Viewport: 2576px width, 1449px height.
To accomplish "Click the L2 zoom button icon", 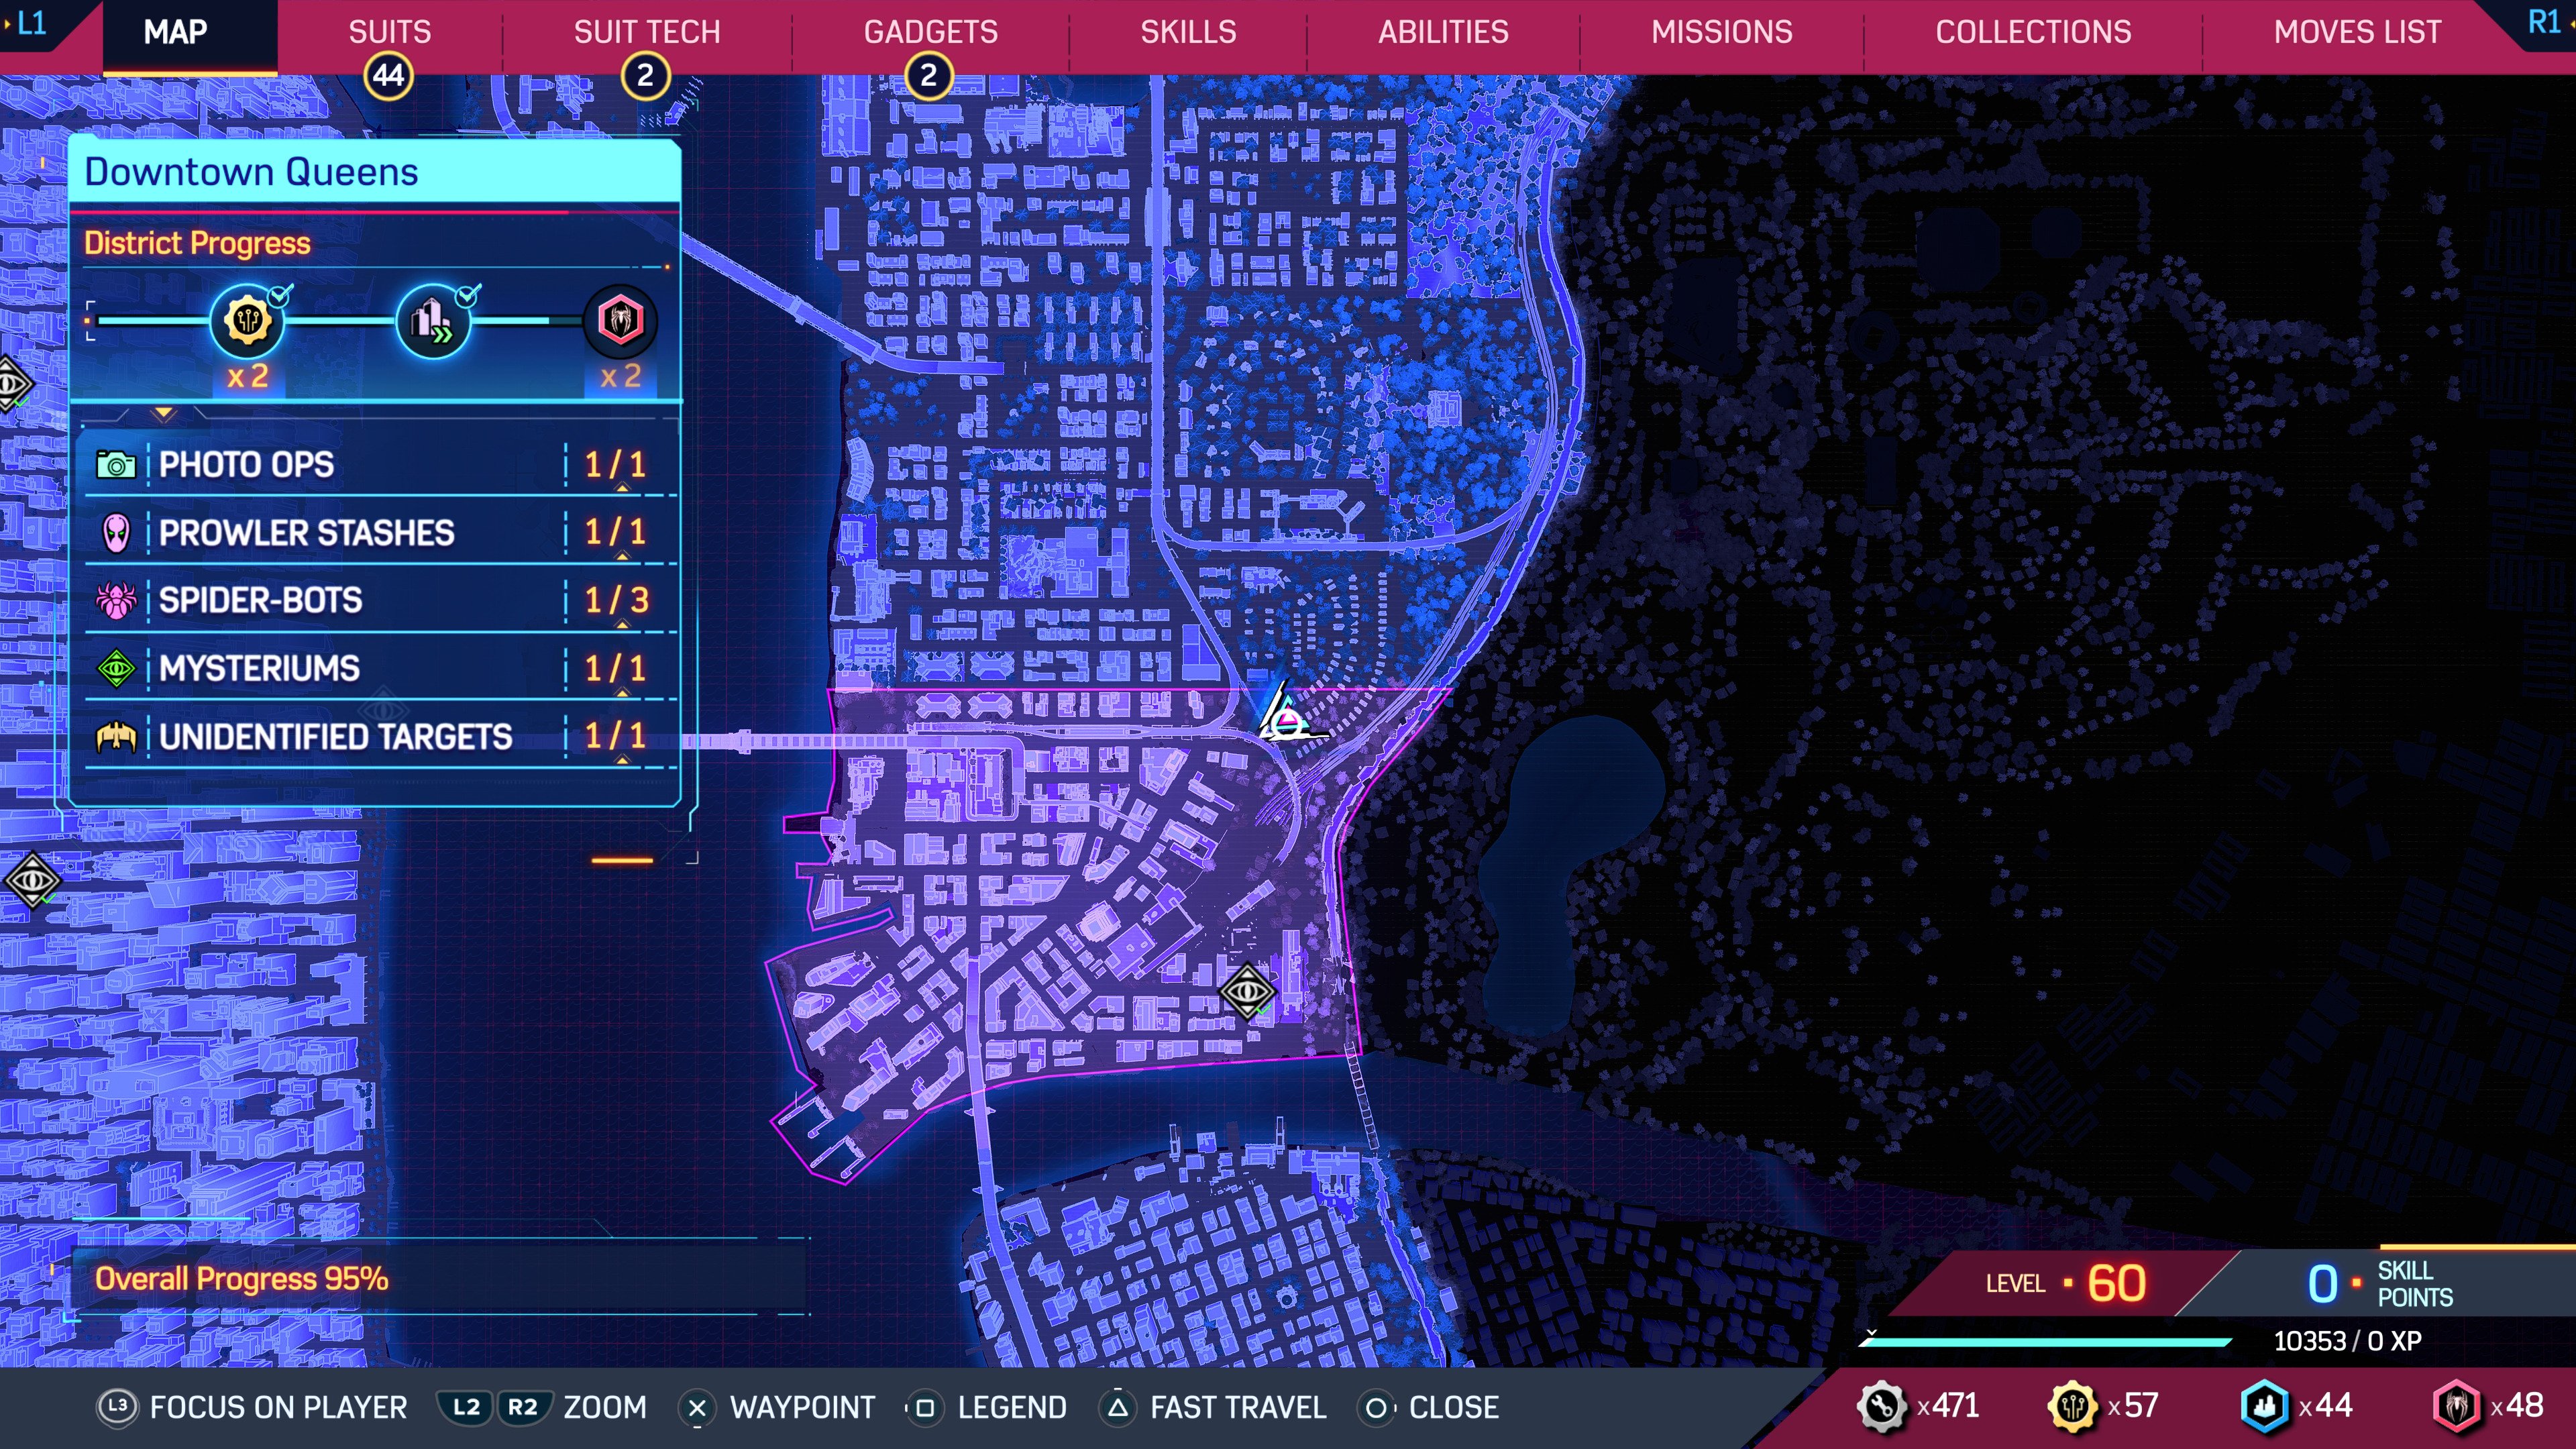I will [x=466, y=1407].
